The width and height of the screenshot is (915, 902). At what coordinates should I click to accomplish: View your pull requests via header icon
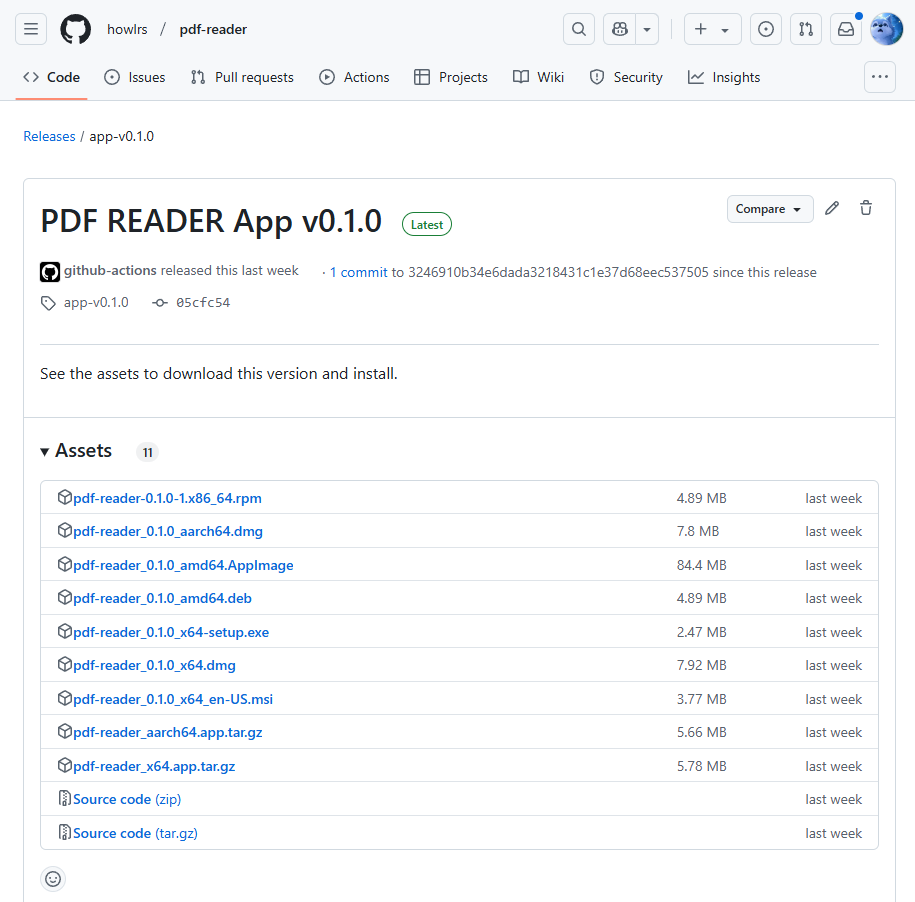coord(805,29)
